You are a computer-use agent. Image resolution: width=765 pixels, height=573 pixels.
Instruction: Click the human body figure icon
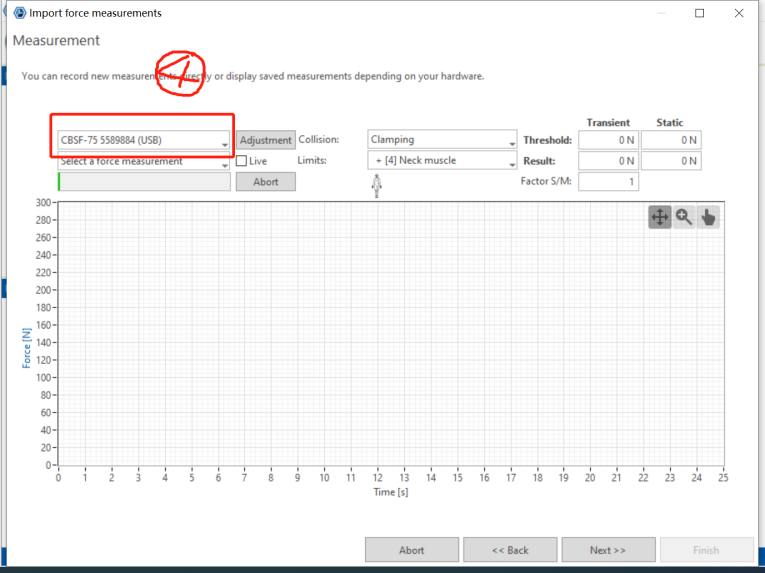point(377,186)
